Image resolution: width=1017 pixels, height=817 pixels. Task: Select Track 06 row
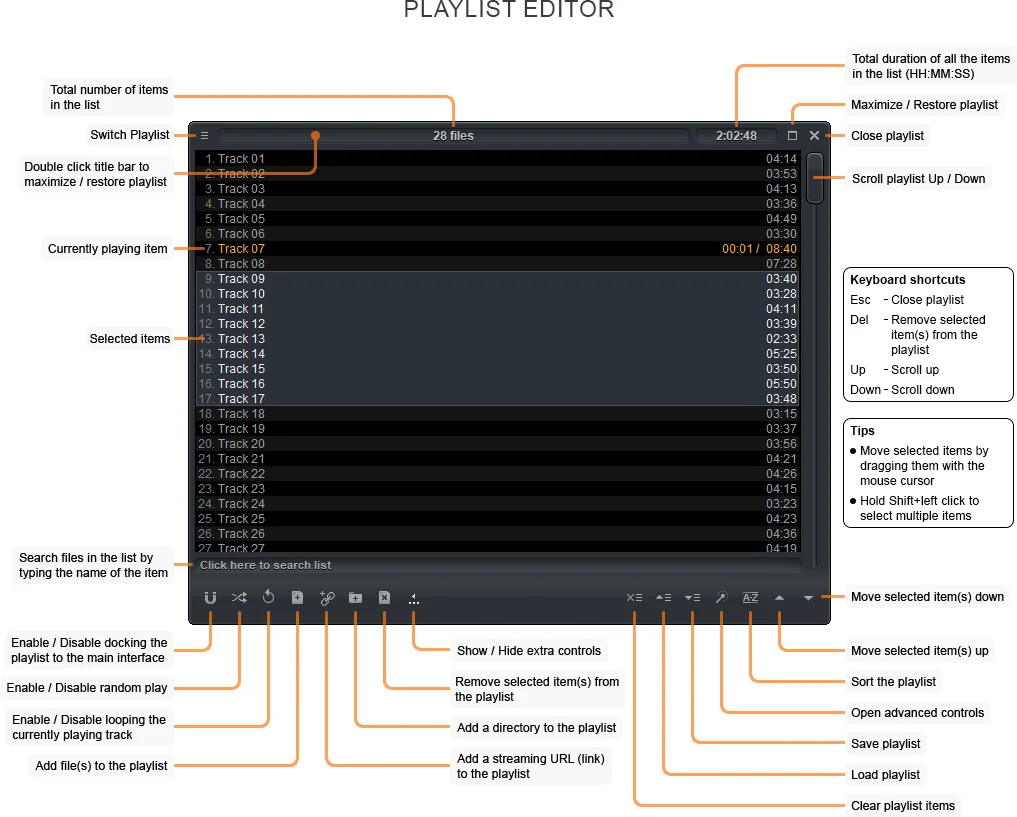(497, 233)
